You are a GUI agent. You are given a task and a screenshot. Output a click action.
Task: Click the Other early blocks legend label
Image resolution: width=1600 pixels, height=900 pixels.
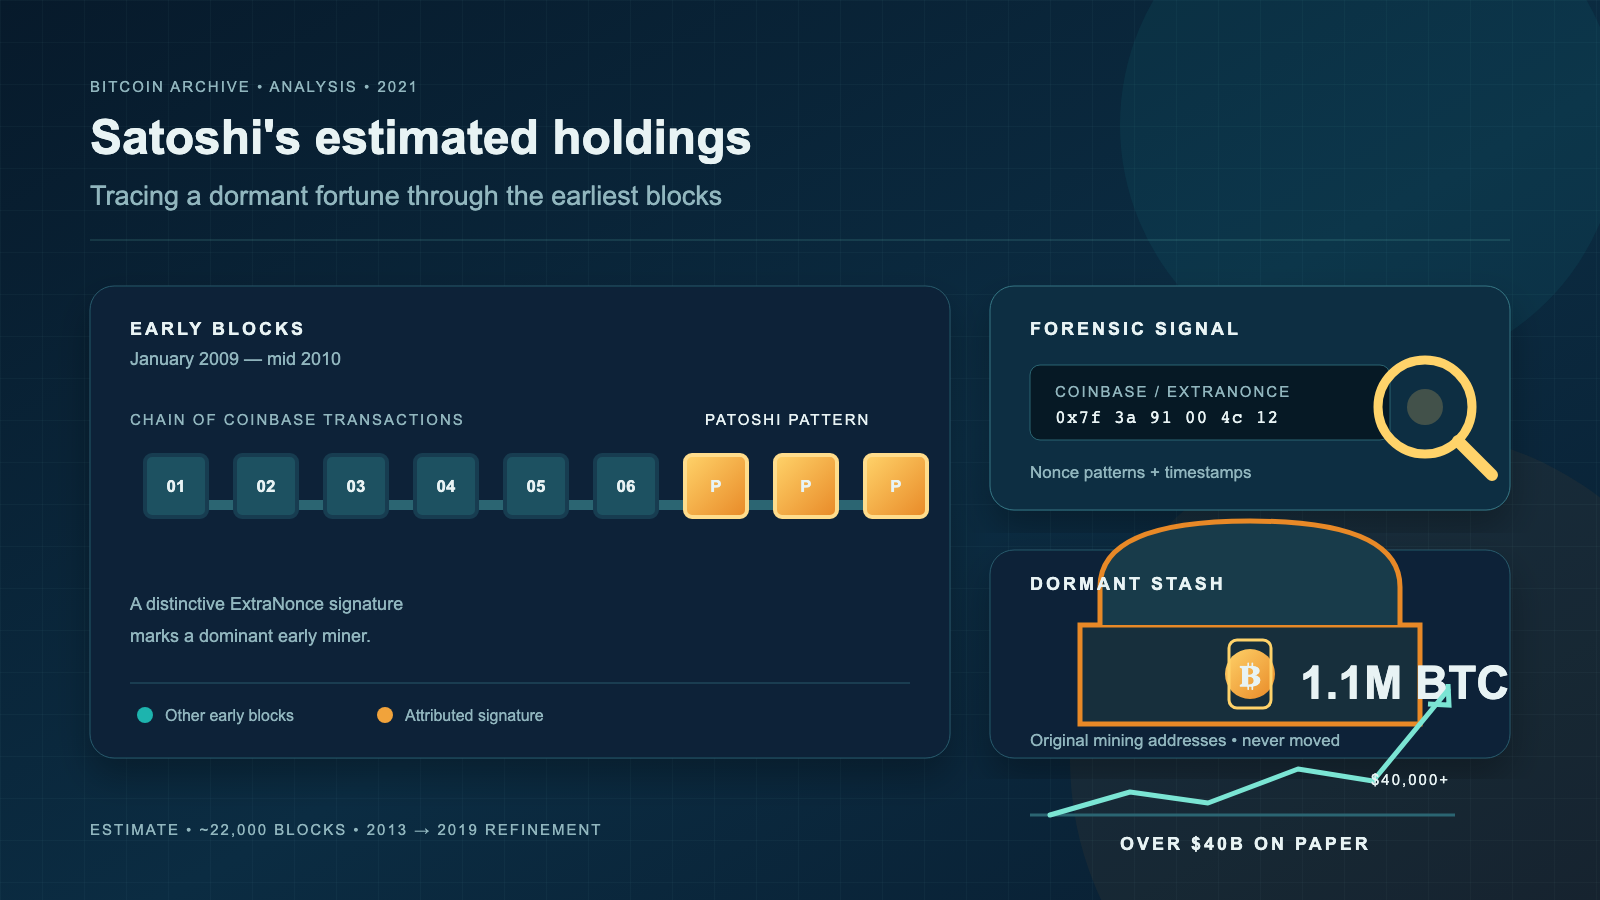tap(229, 715)
